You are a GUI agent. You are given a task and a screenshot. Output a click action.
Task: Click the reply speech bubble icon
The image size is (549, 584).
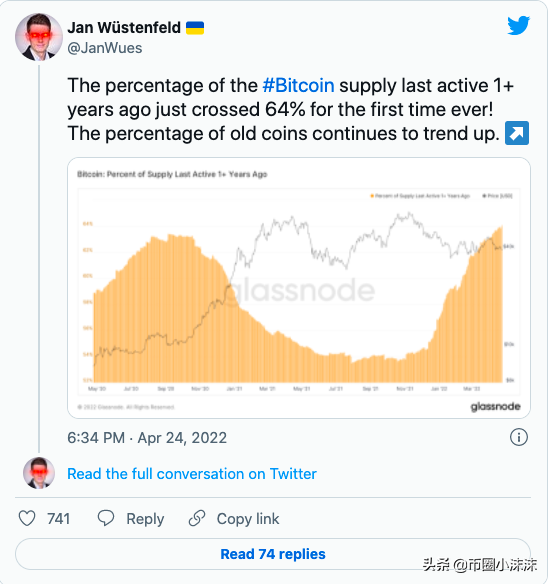pyautogui.click(x=106, y=518)
